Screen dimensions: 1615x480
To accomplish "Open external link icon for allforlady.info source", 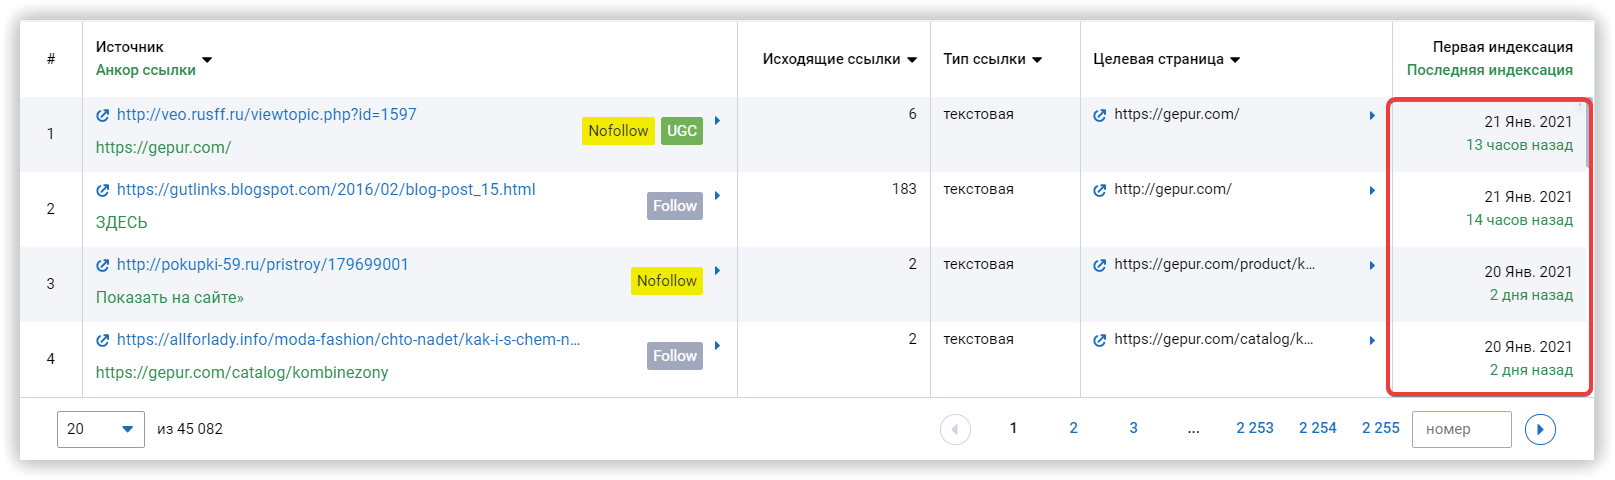I will coord(102,340).
